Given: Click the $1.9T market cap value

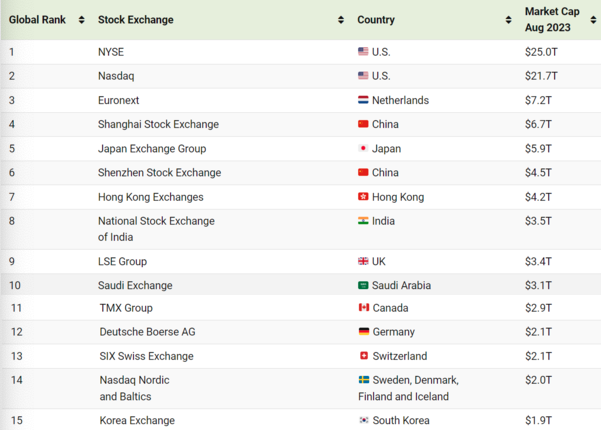Looking at the screenshot, I should click(538, 420).
